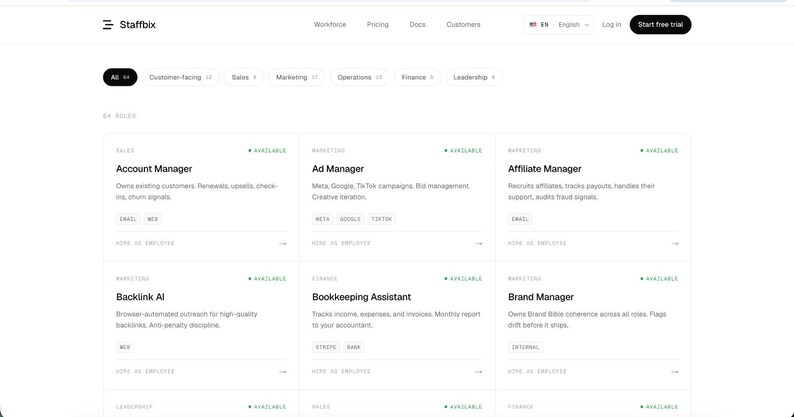The image size is (794, 417).
Task: Open the Ad Manager role title
Action: [x=338, y=169]
